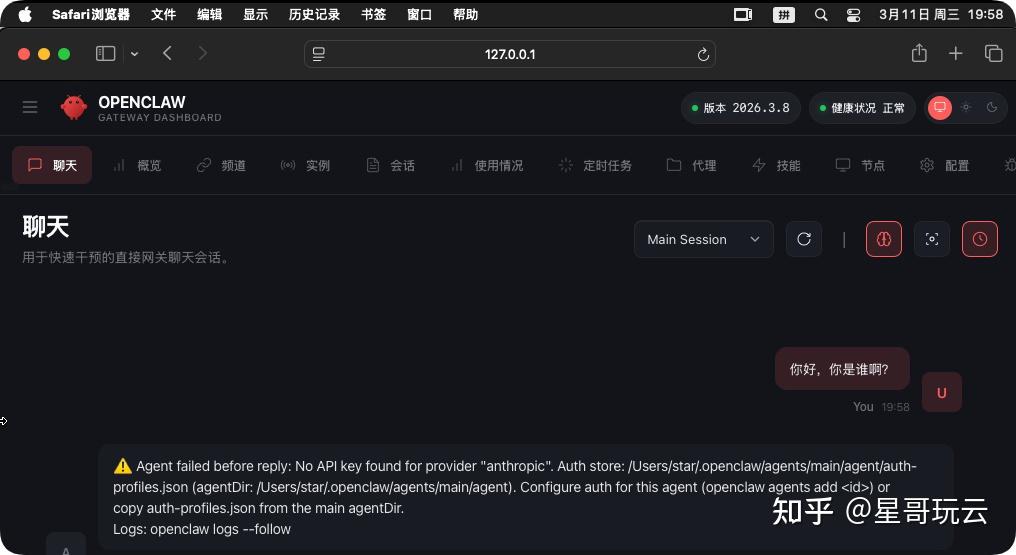Open the 帮助 menu
The image size is (1016, 555).
[x=465, y=14]
